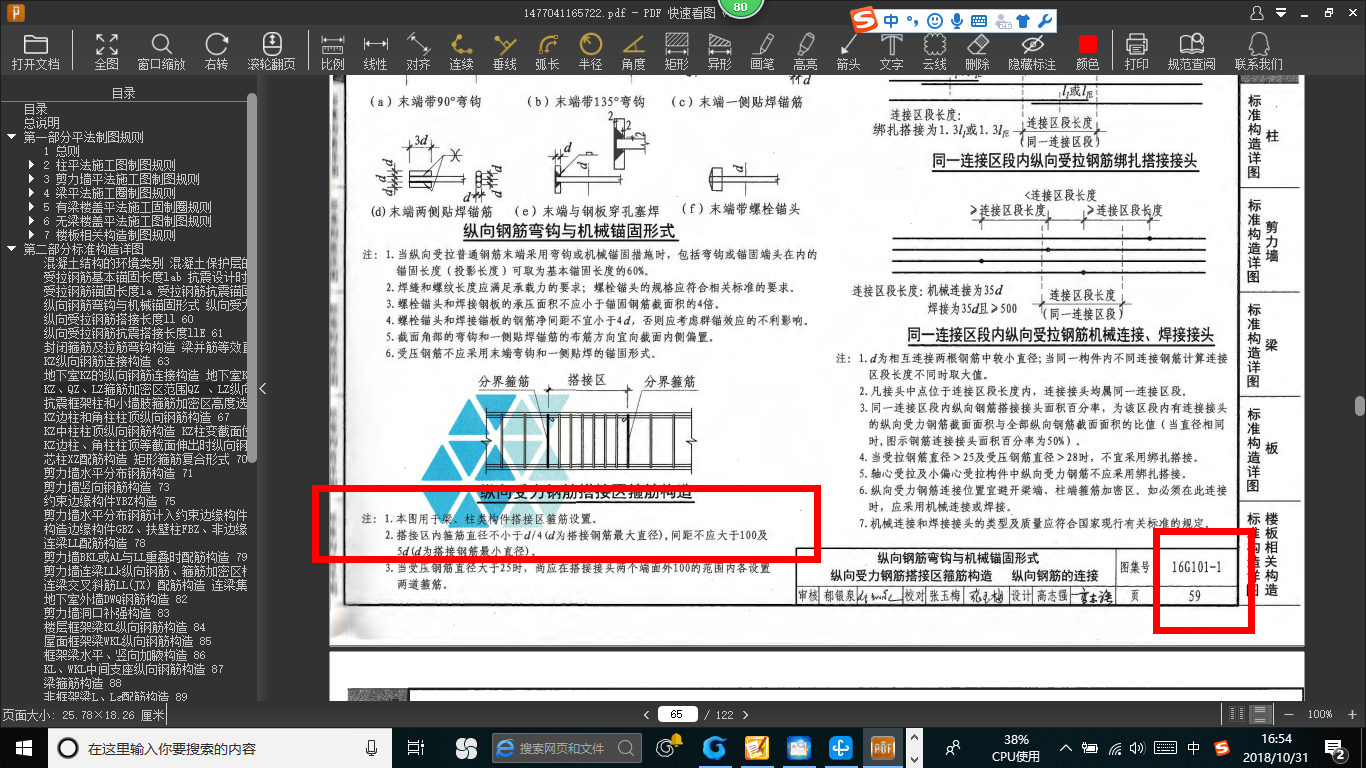Go to KZ纵向钢筋连接构造 63 bookmark
This screenshot has height=768, width=1366.
coord(106,361)
